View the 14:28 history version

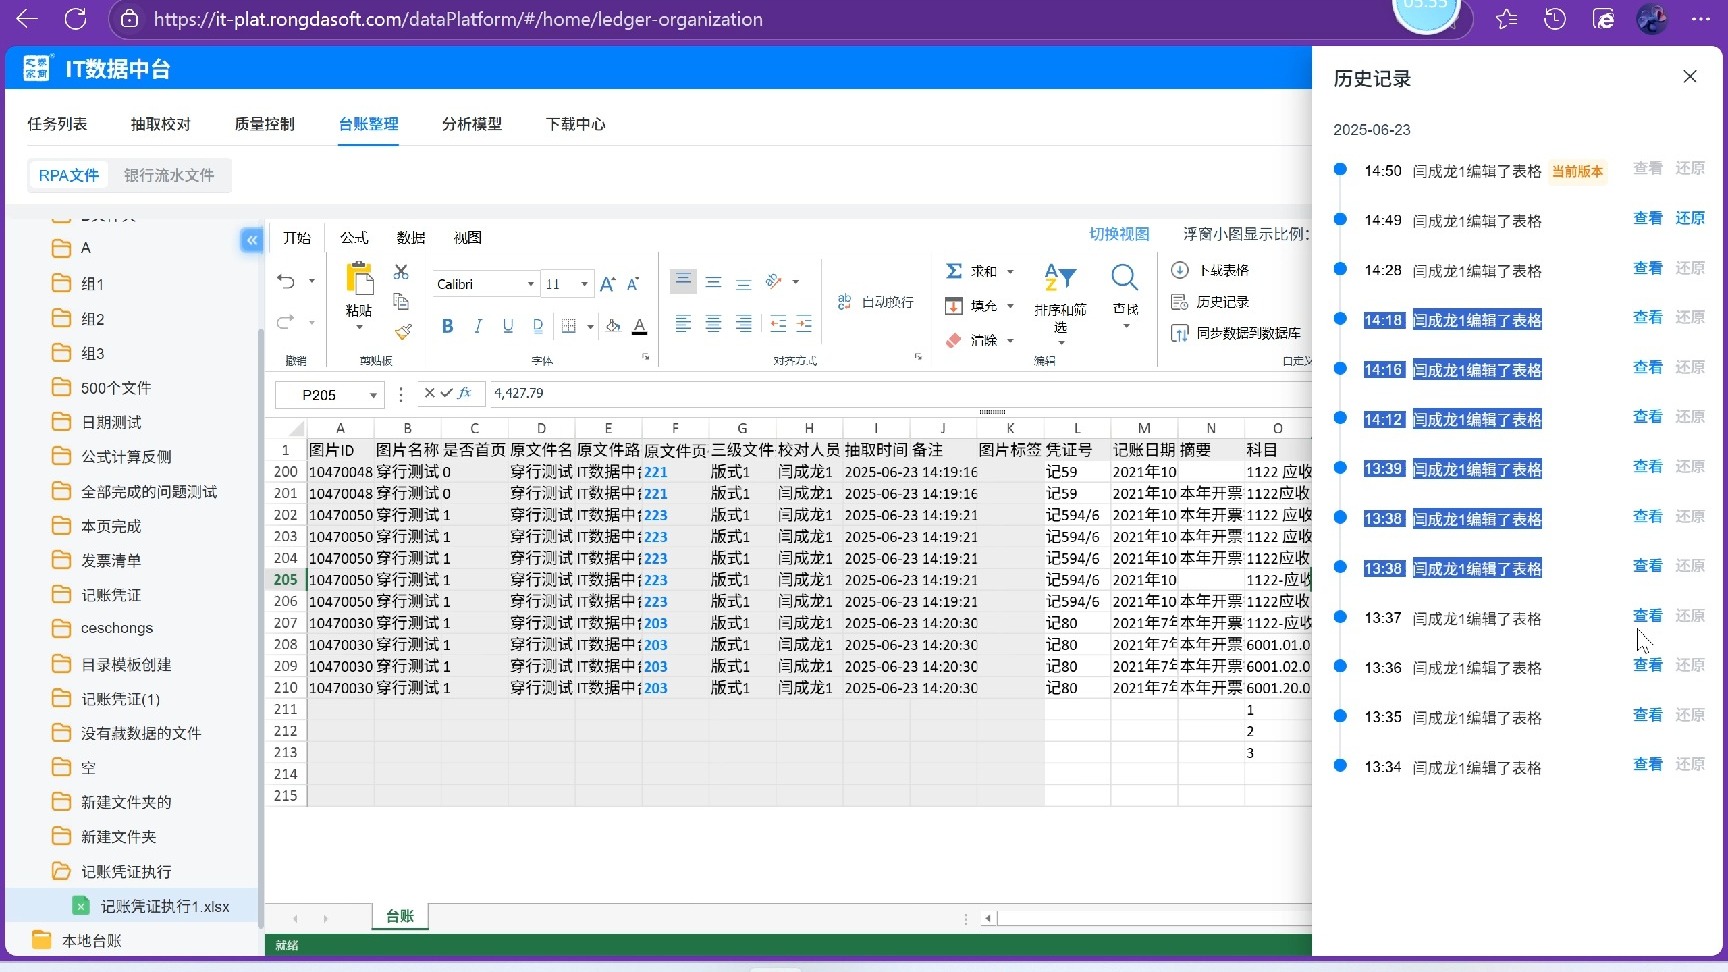(1648, 268)
